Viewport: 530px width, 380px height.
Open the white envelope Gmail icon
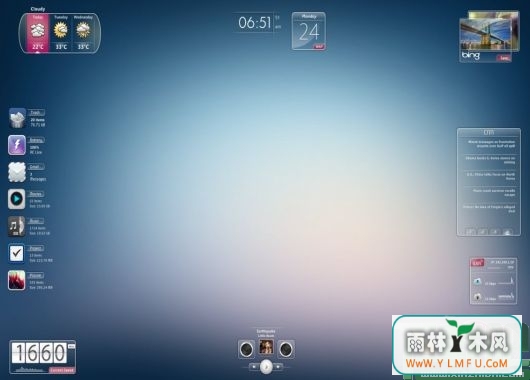[17, 172]
